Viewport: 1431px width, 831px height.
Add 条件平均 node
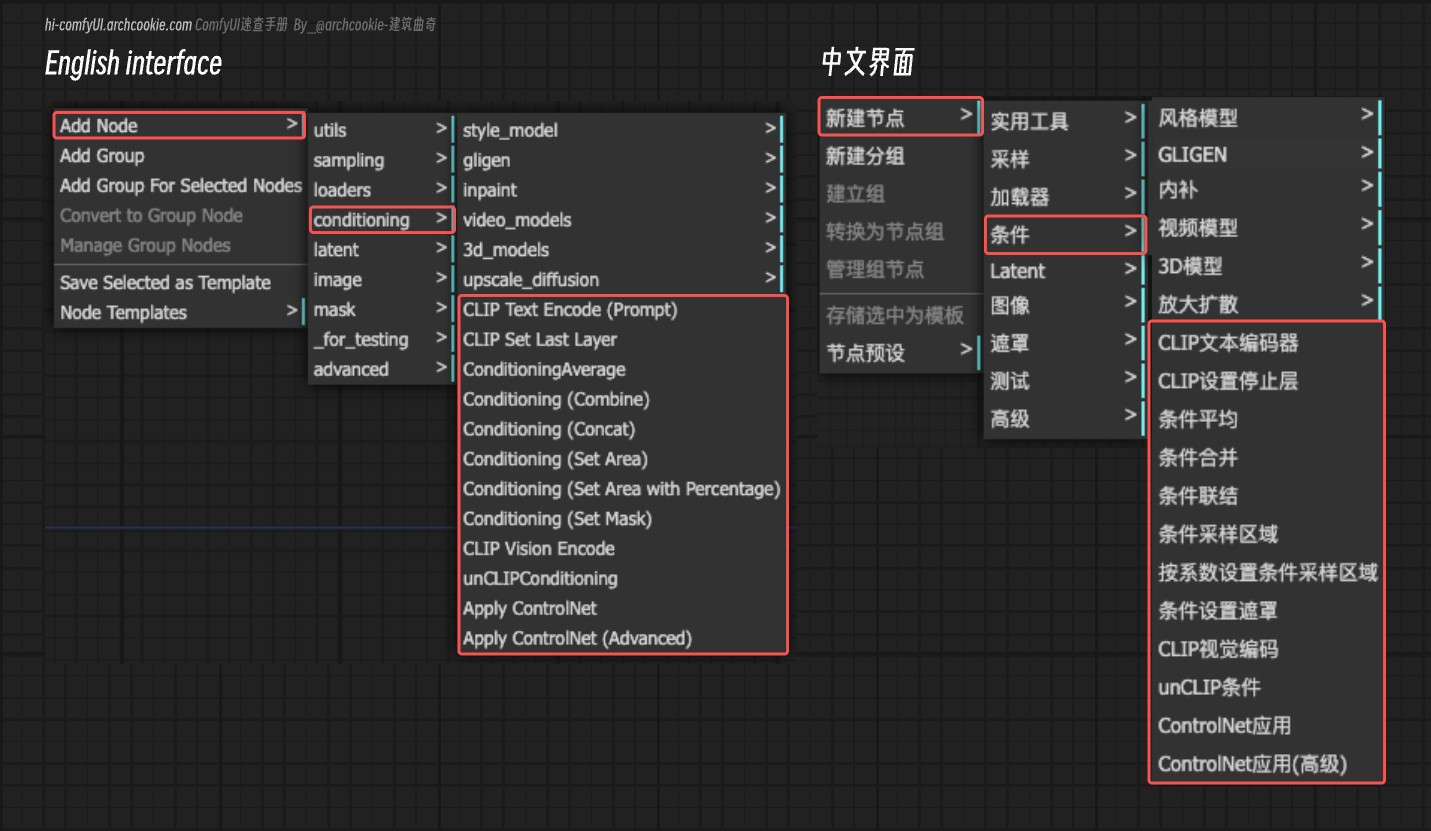[x=1267, y=419]
